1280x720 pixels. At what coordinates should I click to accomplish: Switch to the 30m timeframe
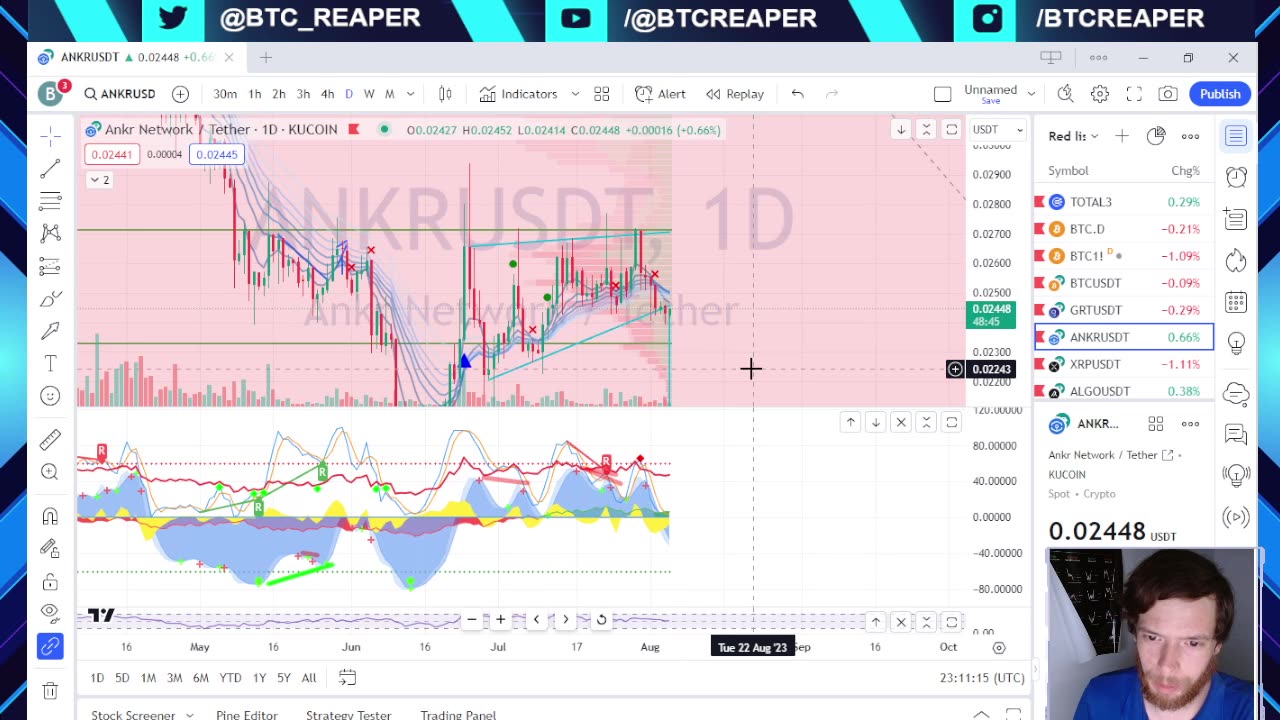pos(225,94)
